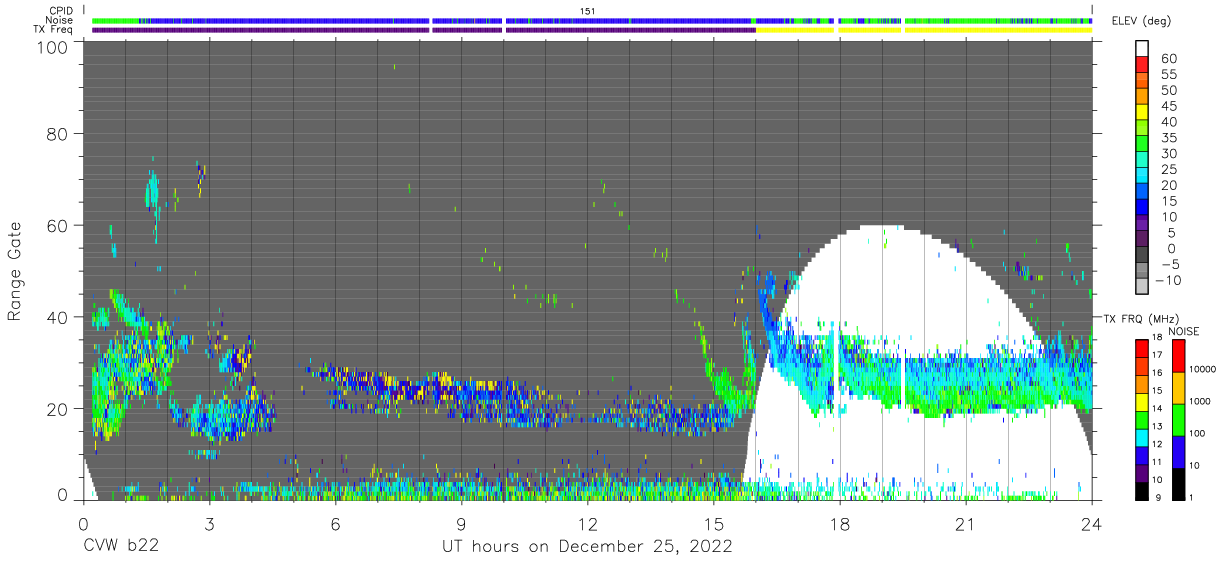Select ELEV colorbar segment between 60 and 55

pyautogui.click(x=1141, y=63)
